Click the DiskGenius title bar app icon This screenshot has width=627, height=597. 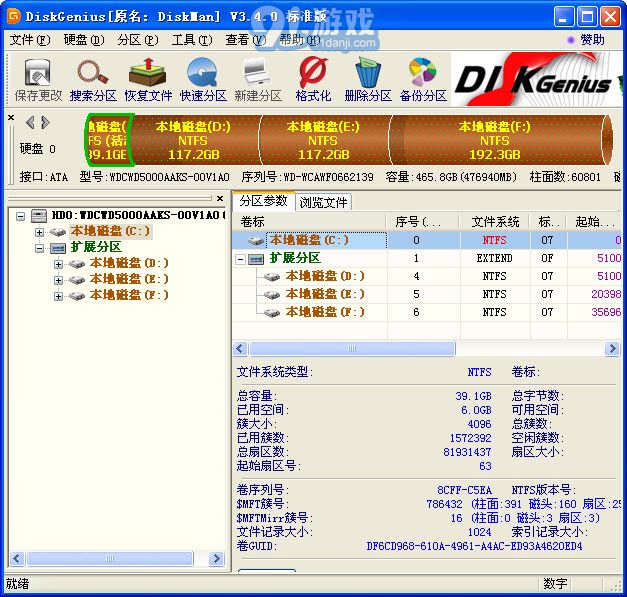pyautogui.click(x=14, y=16)
